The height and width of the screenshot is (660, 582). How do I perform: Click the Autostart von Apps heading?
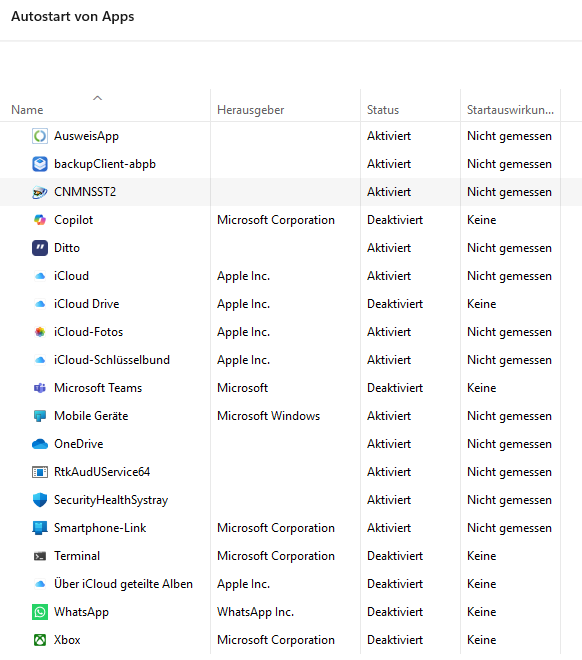(x=73, y=16)
